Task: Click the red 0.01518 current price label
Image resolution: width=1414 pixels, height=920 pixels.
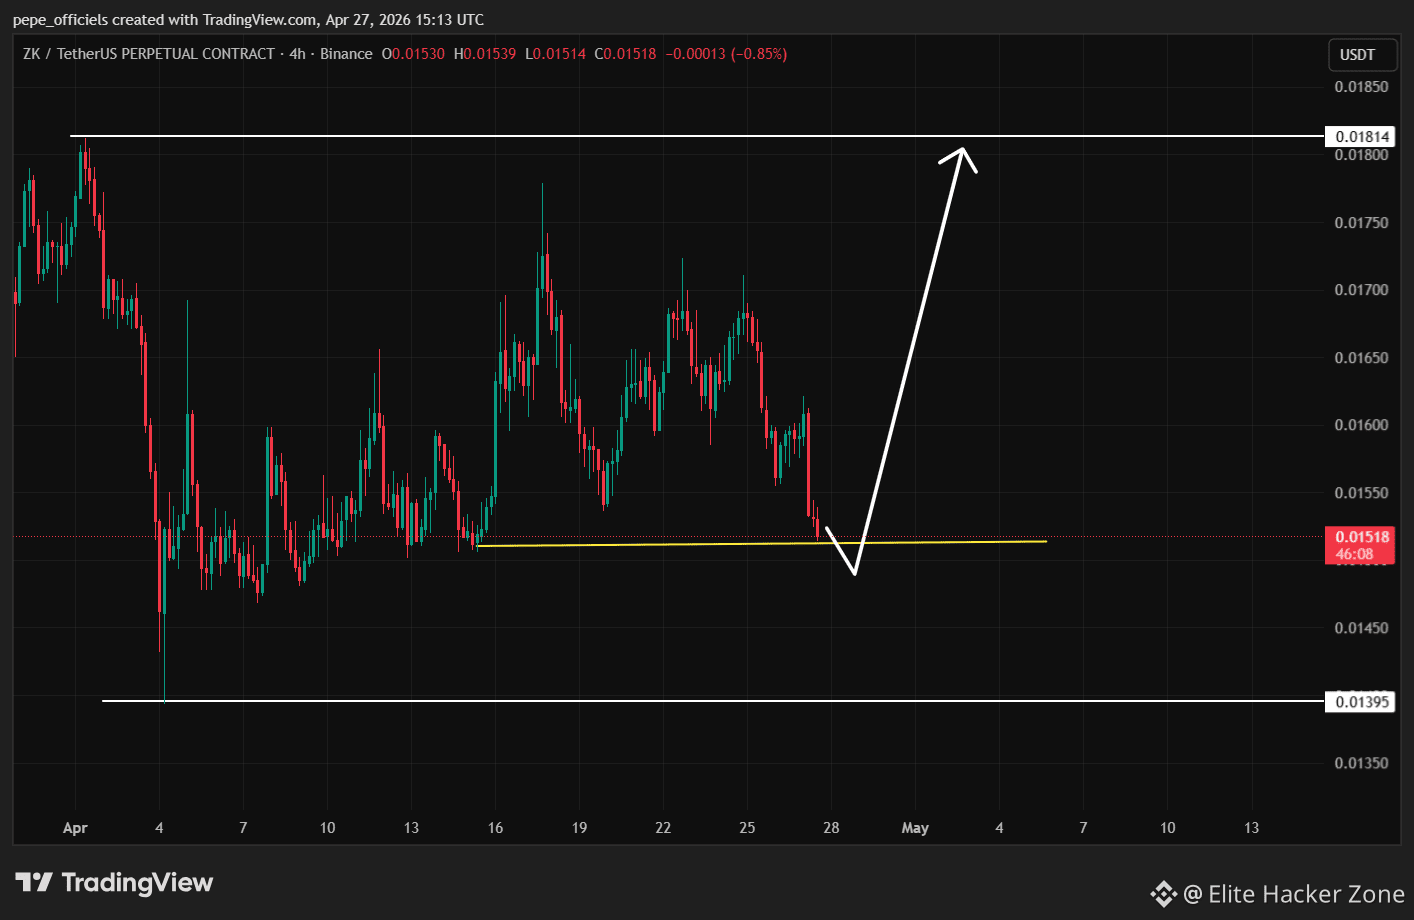Action: point(1361,537)
